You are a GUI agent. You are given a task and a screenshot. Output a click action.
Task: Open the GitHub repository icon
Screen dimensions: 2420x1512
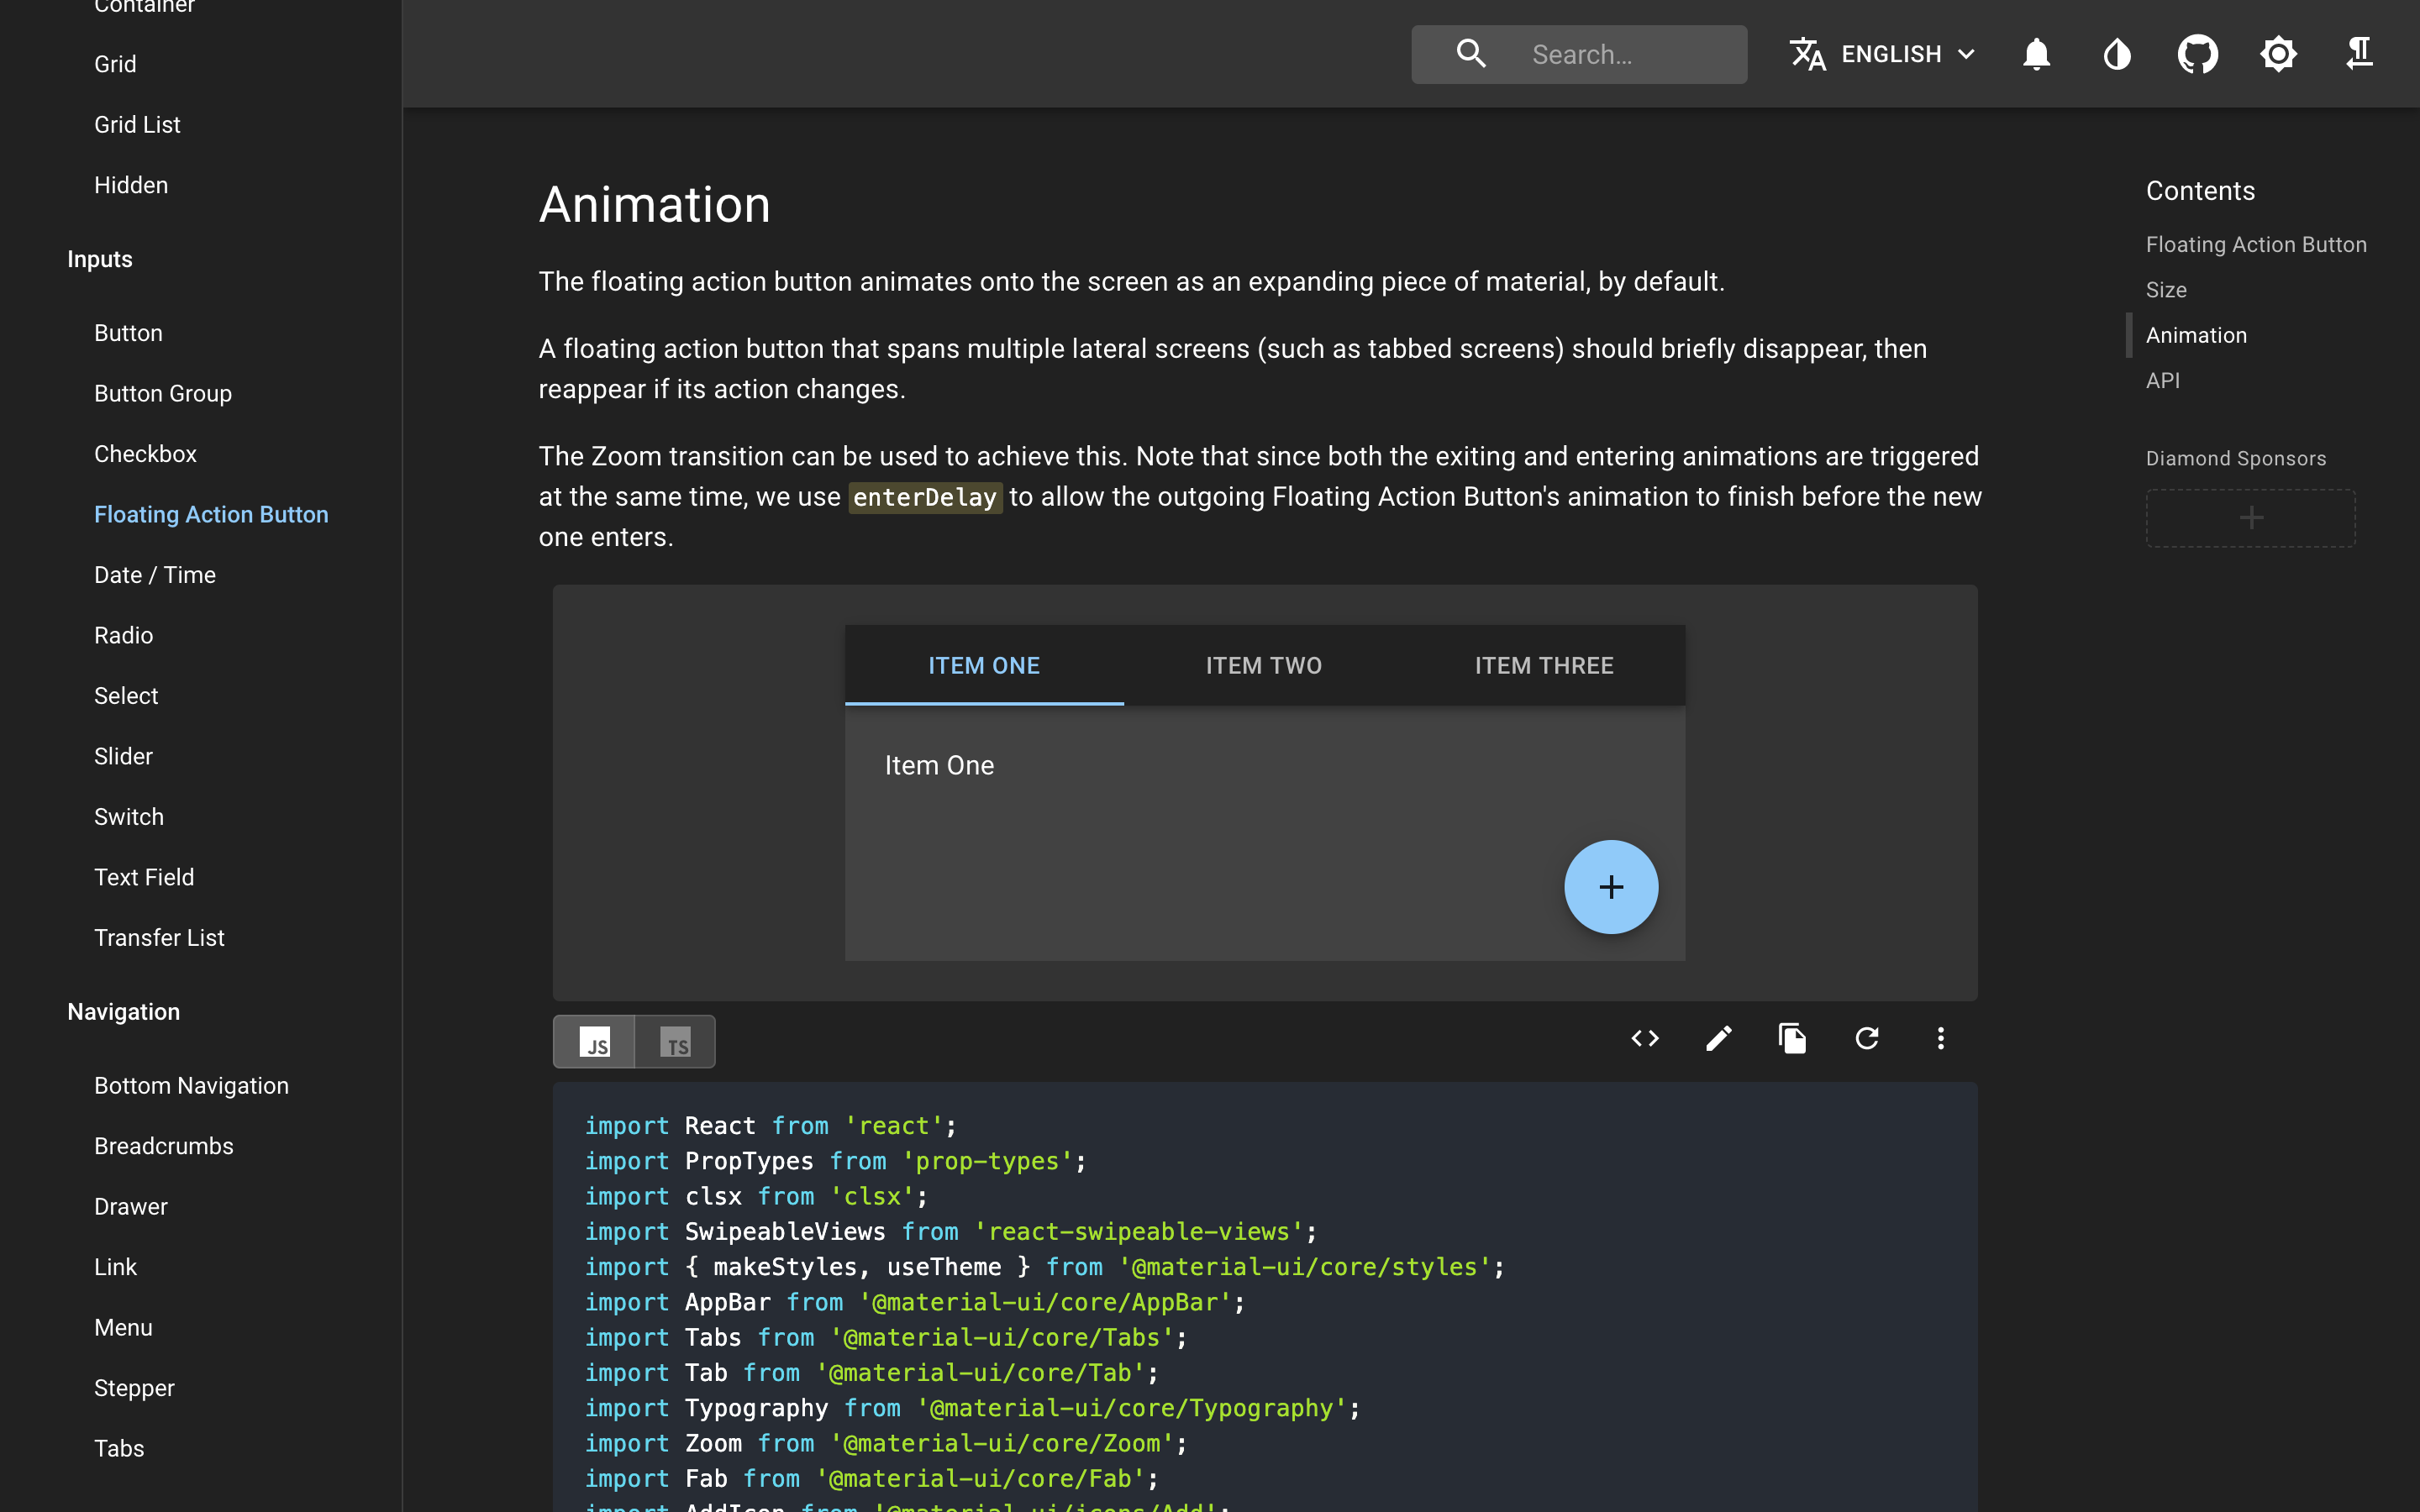(2197, 54)
